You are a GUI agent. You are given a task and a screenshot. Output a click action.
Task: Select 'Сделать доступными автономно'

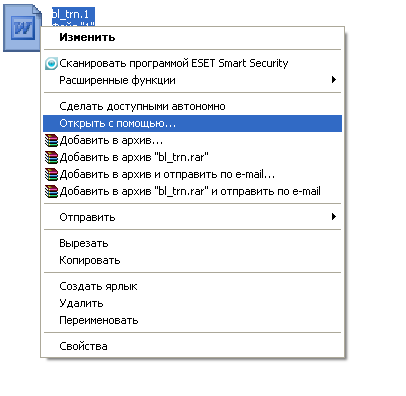click(x=193, y=106)
